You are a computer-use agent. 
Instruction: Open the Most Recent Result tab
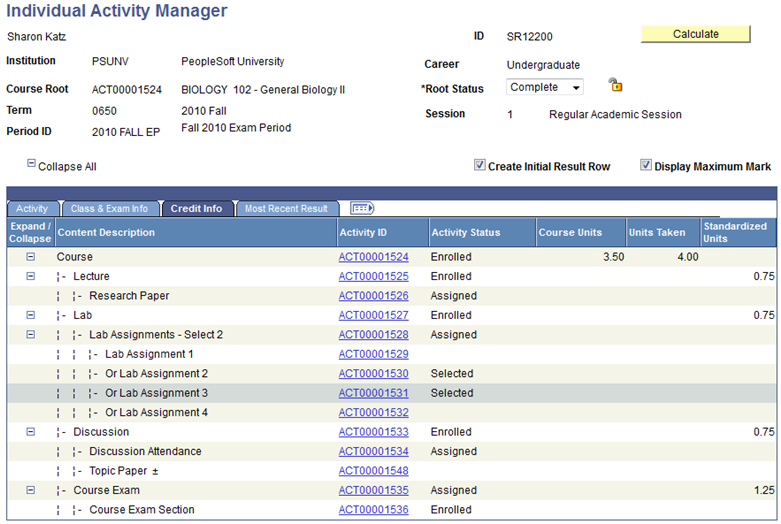point(286,209)
